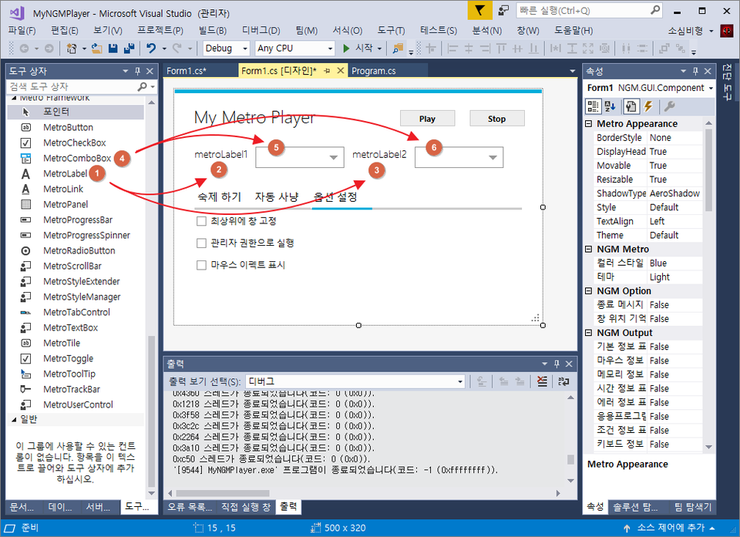740x537 pixels.
Task: Switch to the '자동 사냥' tab in the form
Action: click(277, 197)
